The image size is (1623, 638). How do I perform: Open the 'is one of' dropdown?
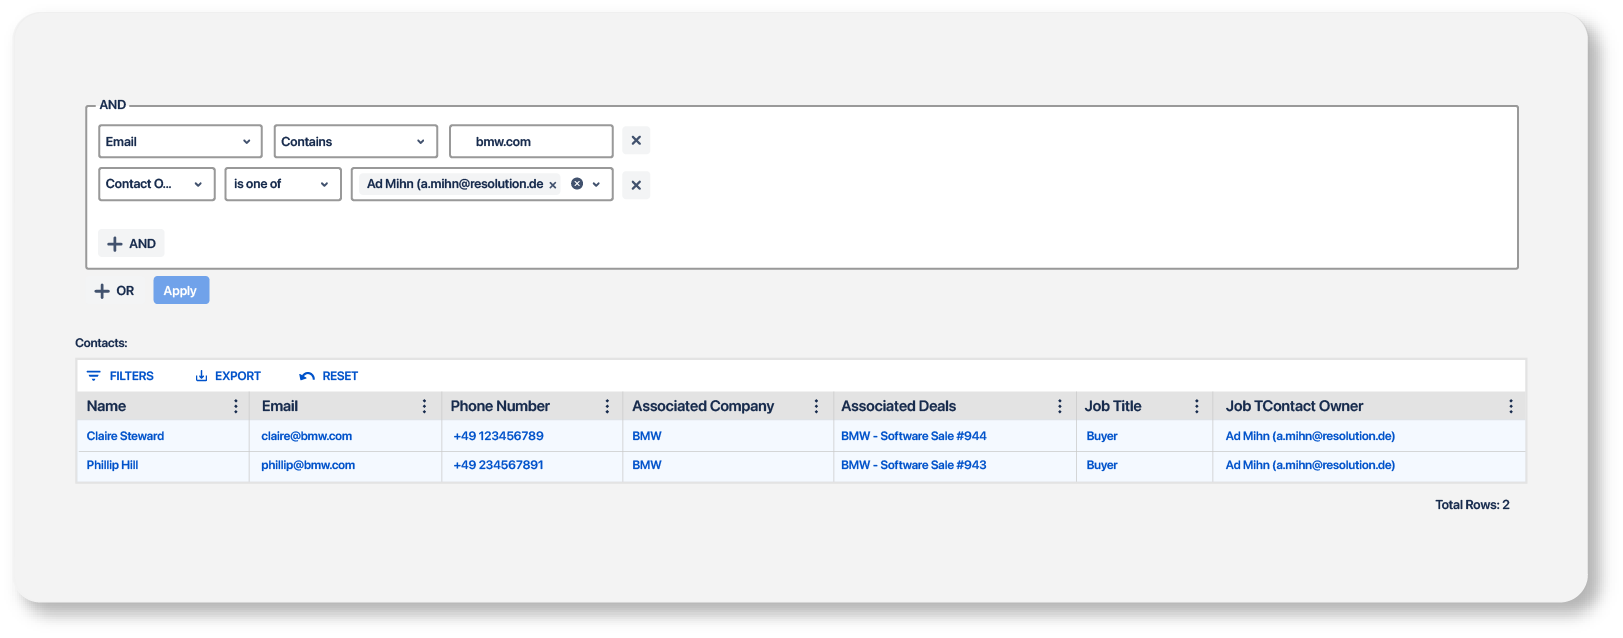[282, 184]
